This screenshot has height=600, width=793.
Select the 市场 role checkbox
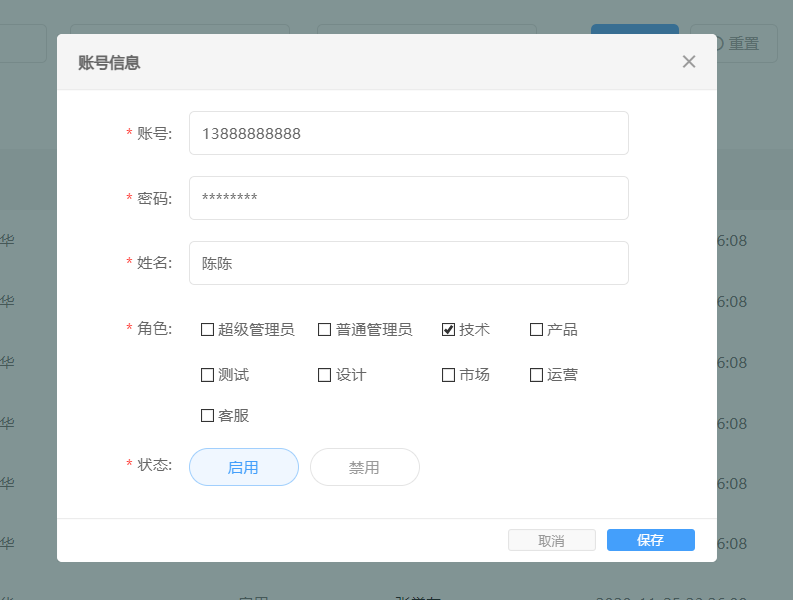click(449, 375)
